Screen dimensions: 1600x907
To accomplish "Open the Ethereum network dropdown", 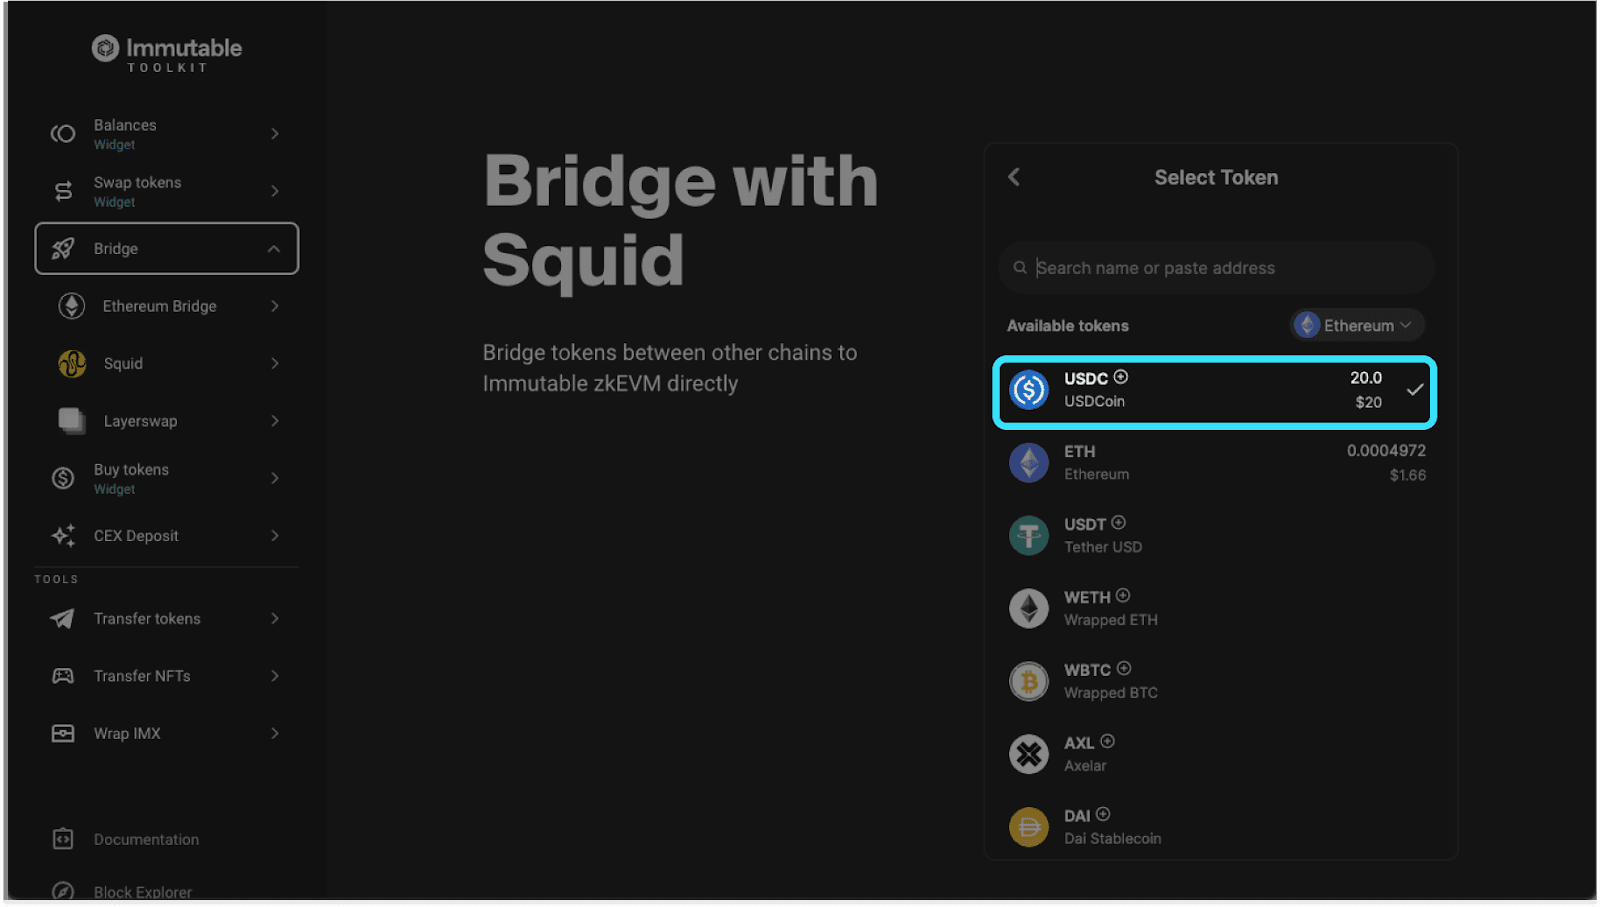I will click(x=1356, y=325).
